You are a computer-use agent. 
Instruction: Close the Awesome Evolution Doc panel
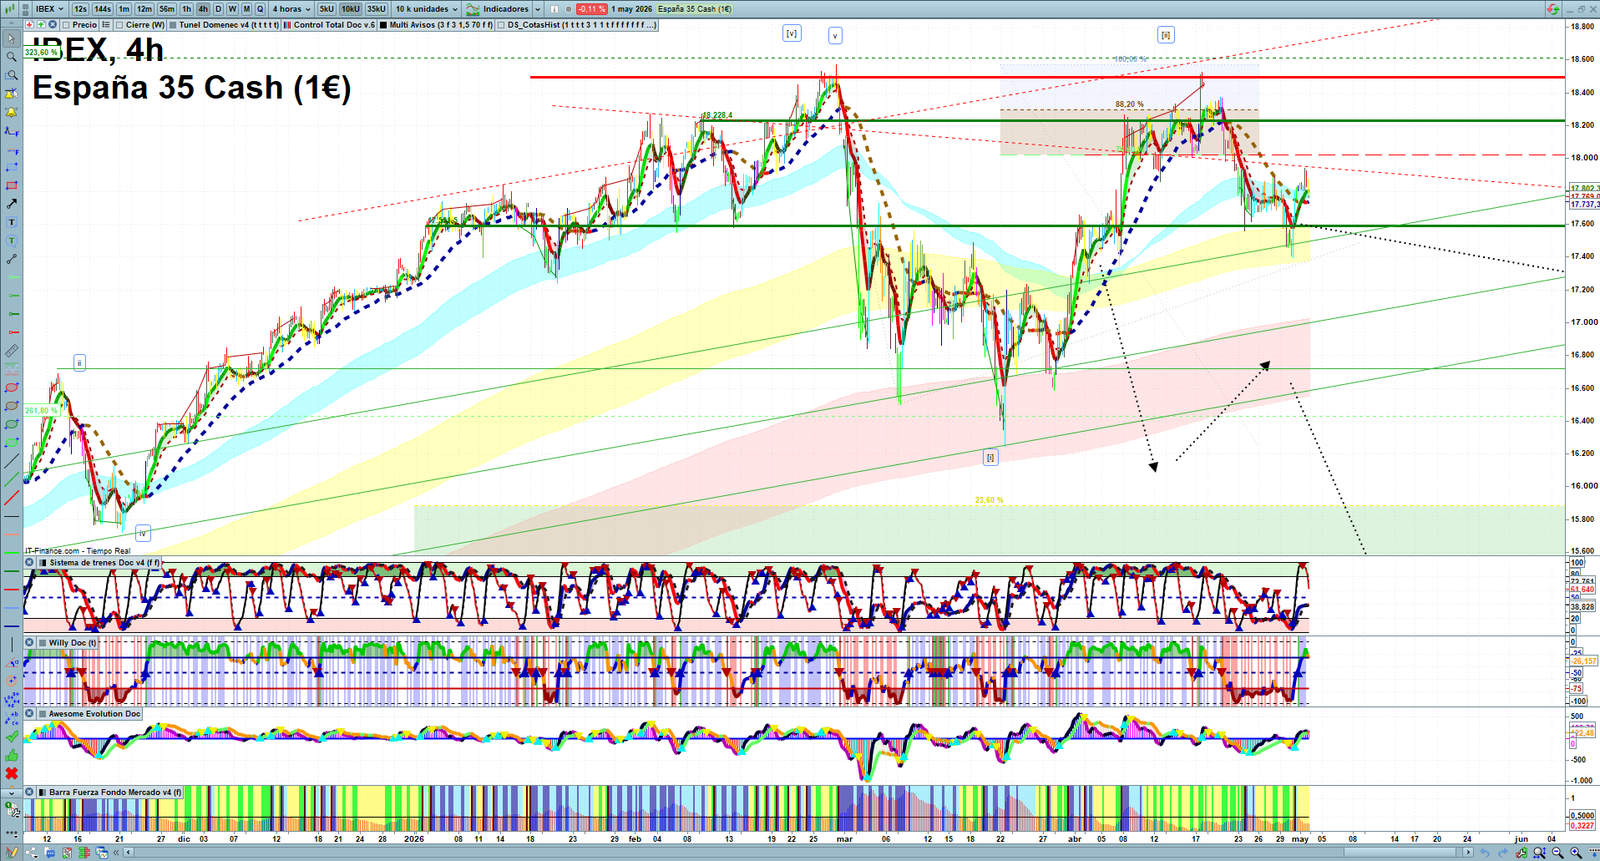[30, 714]
